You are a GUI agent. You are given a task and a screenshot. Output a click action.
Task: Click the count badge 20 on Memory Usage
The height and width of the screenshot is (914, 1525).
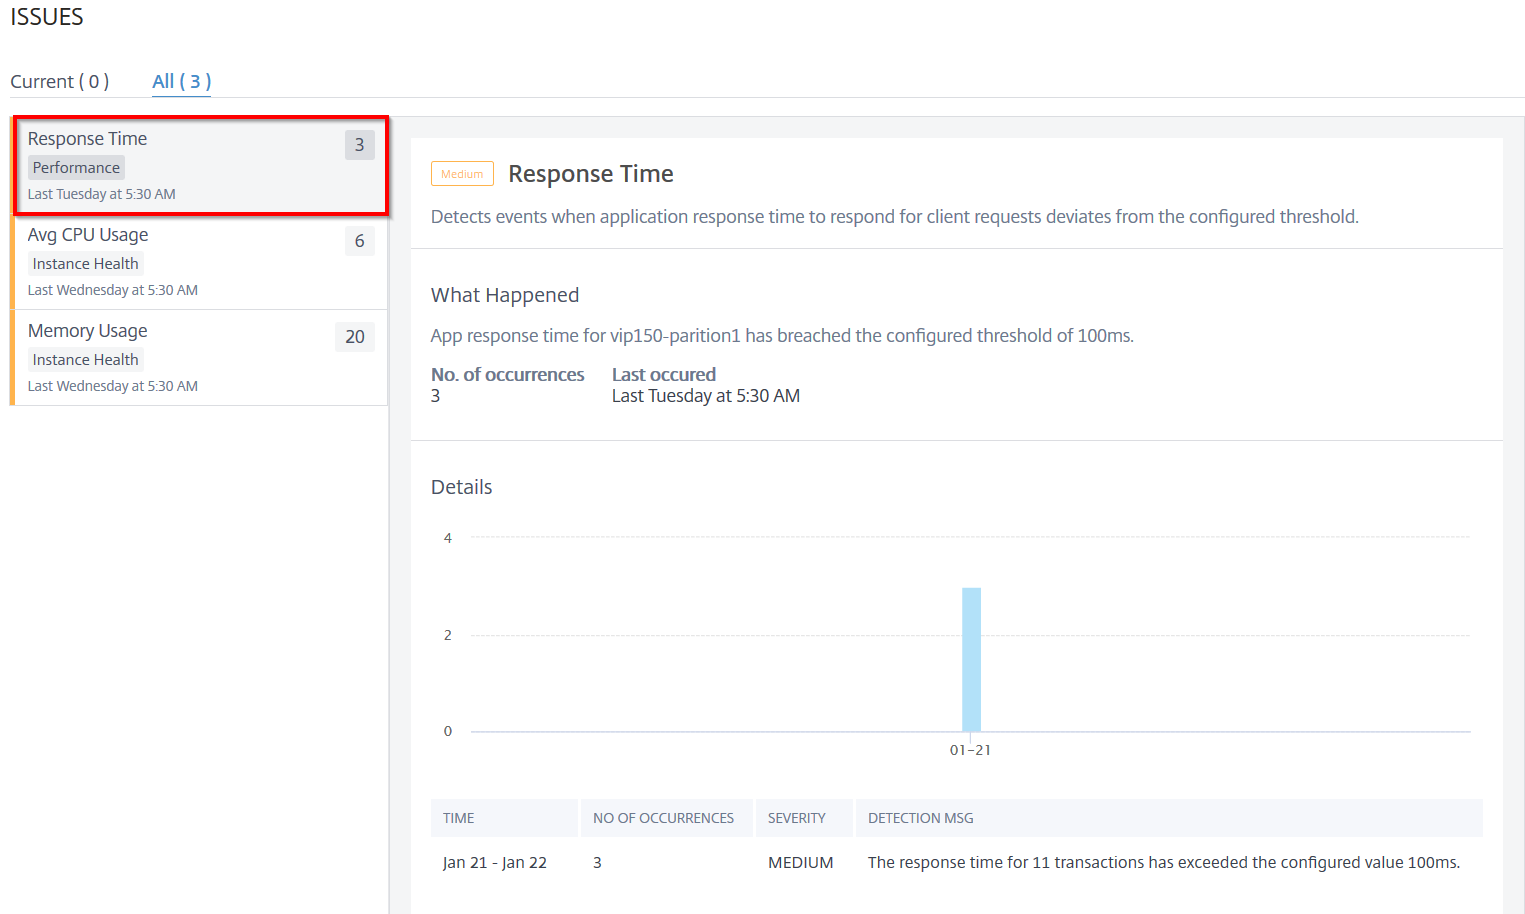[355, 337]
